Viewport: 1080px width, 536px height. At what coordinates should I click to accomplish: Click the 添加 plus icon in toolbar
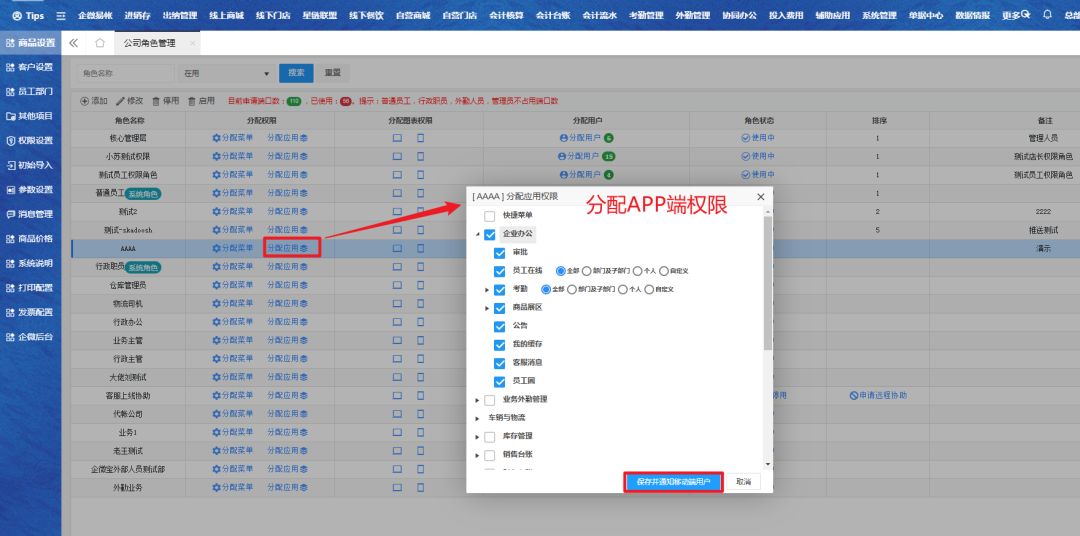click(x=85, y=101)
